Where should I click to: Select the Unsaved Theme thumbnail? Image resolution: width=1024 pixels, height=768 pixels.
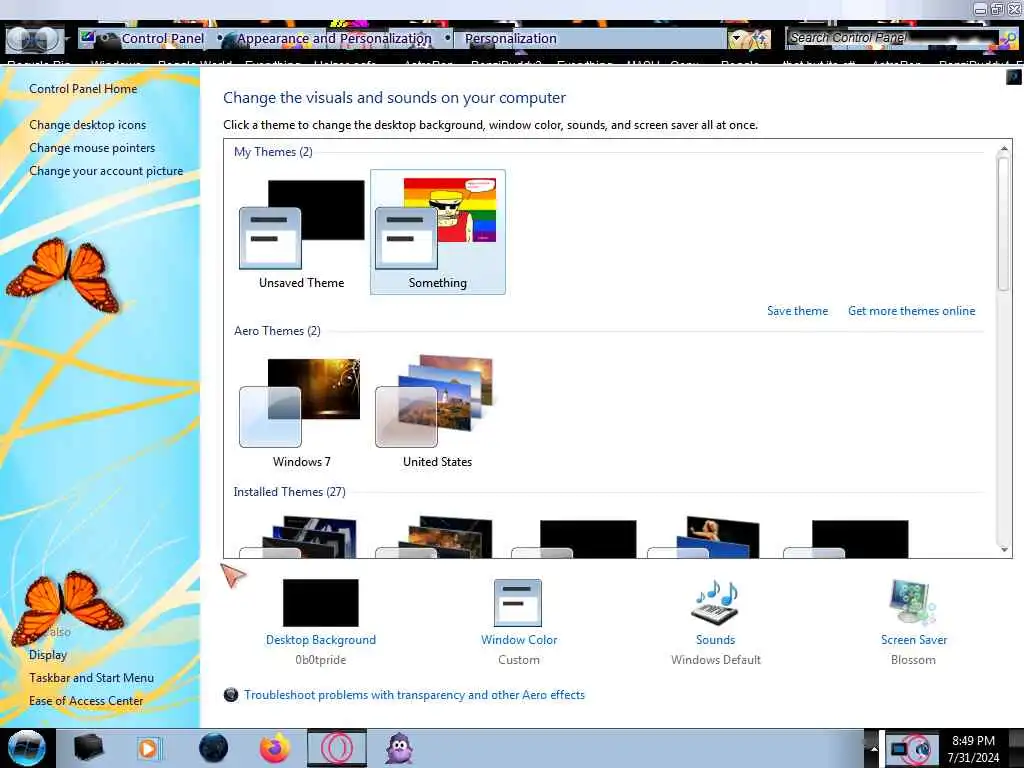[302, 232]
